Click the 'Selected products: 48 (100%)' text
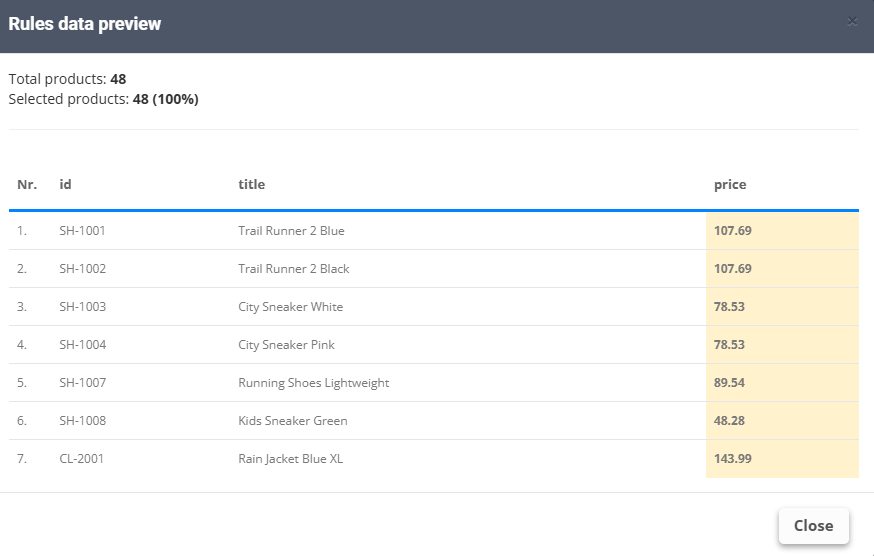 103,99
